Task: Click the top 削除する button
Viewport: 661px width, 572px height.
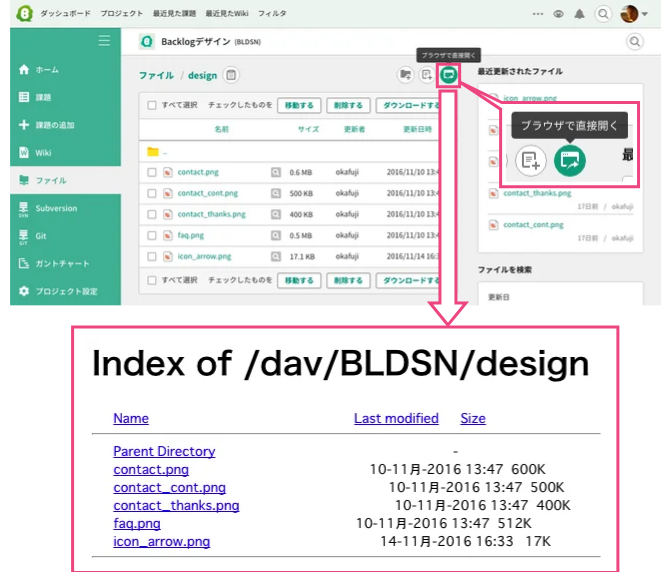Action: [348, 105]
